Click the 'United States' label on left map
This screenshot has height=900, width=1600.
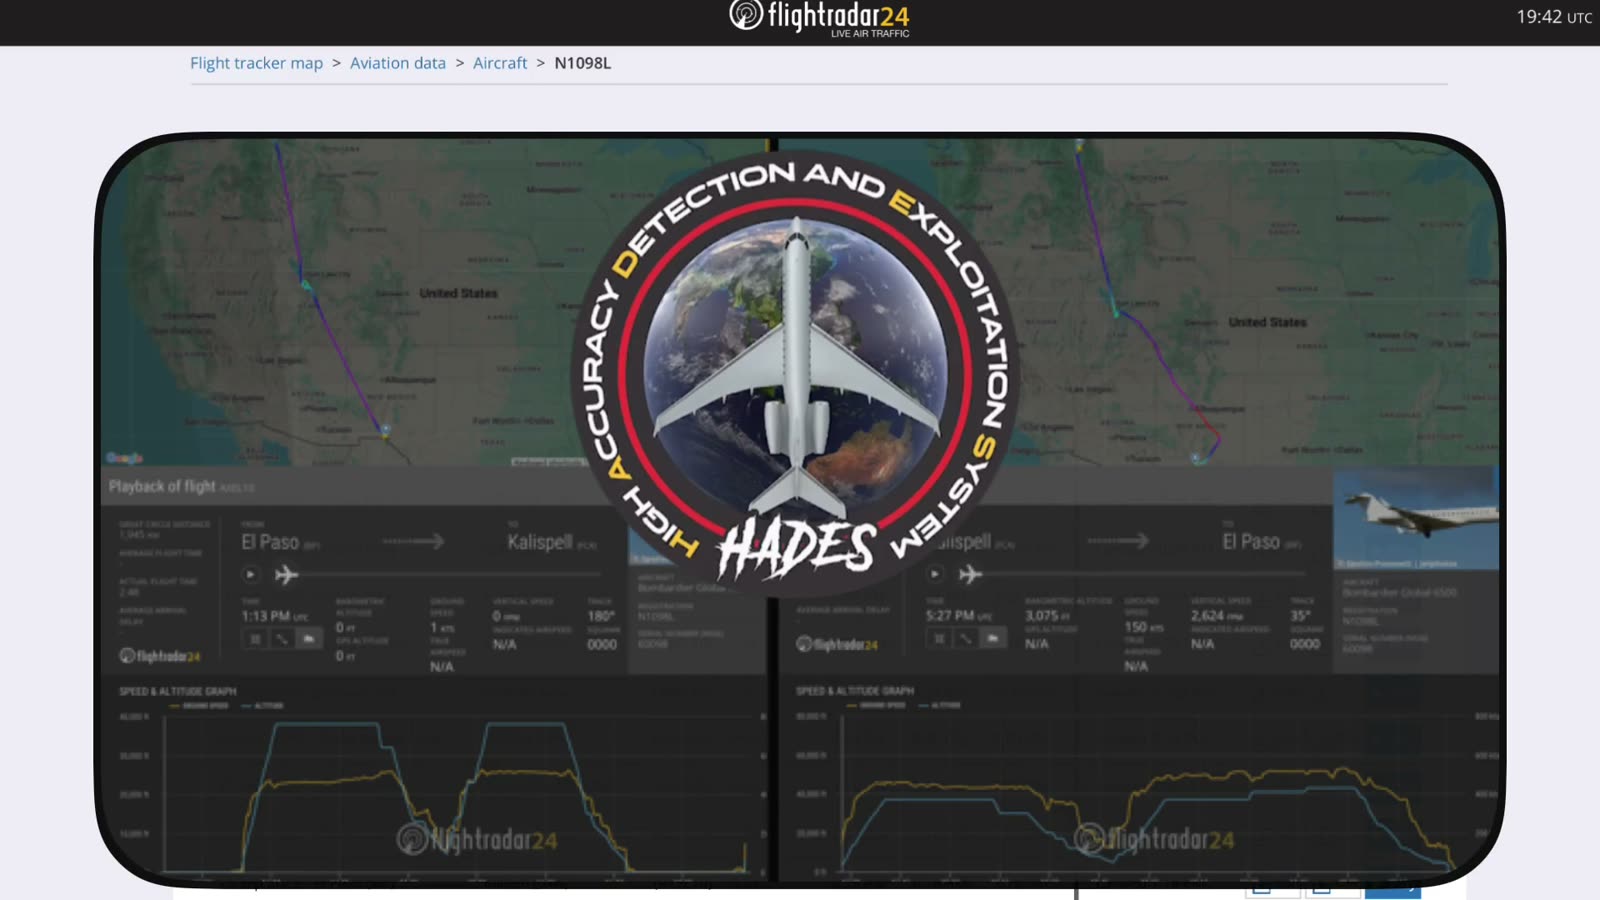coord(458,293)
